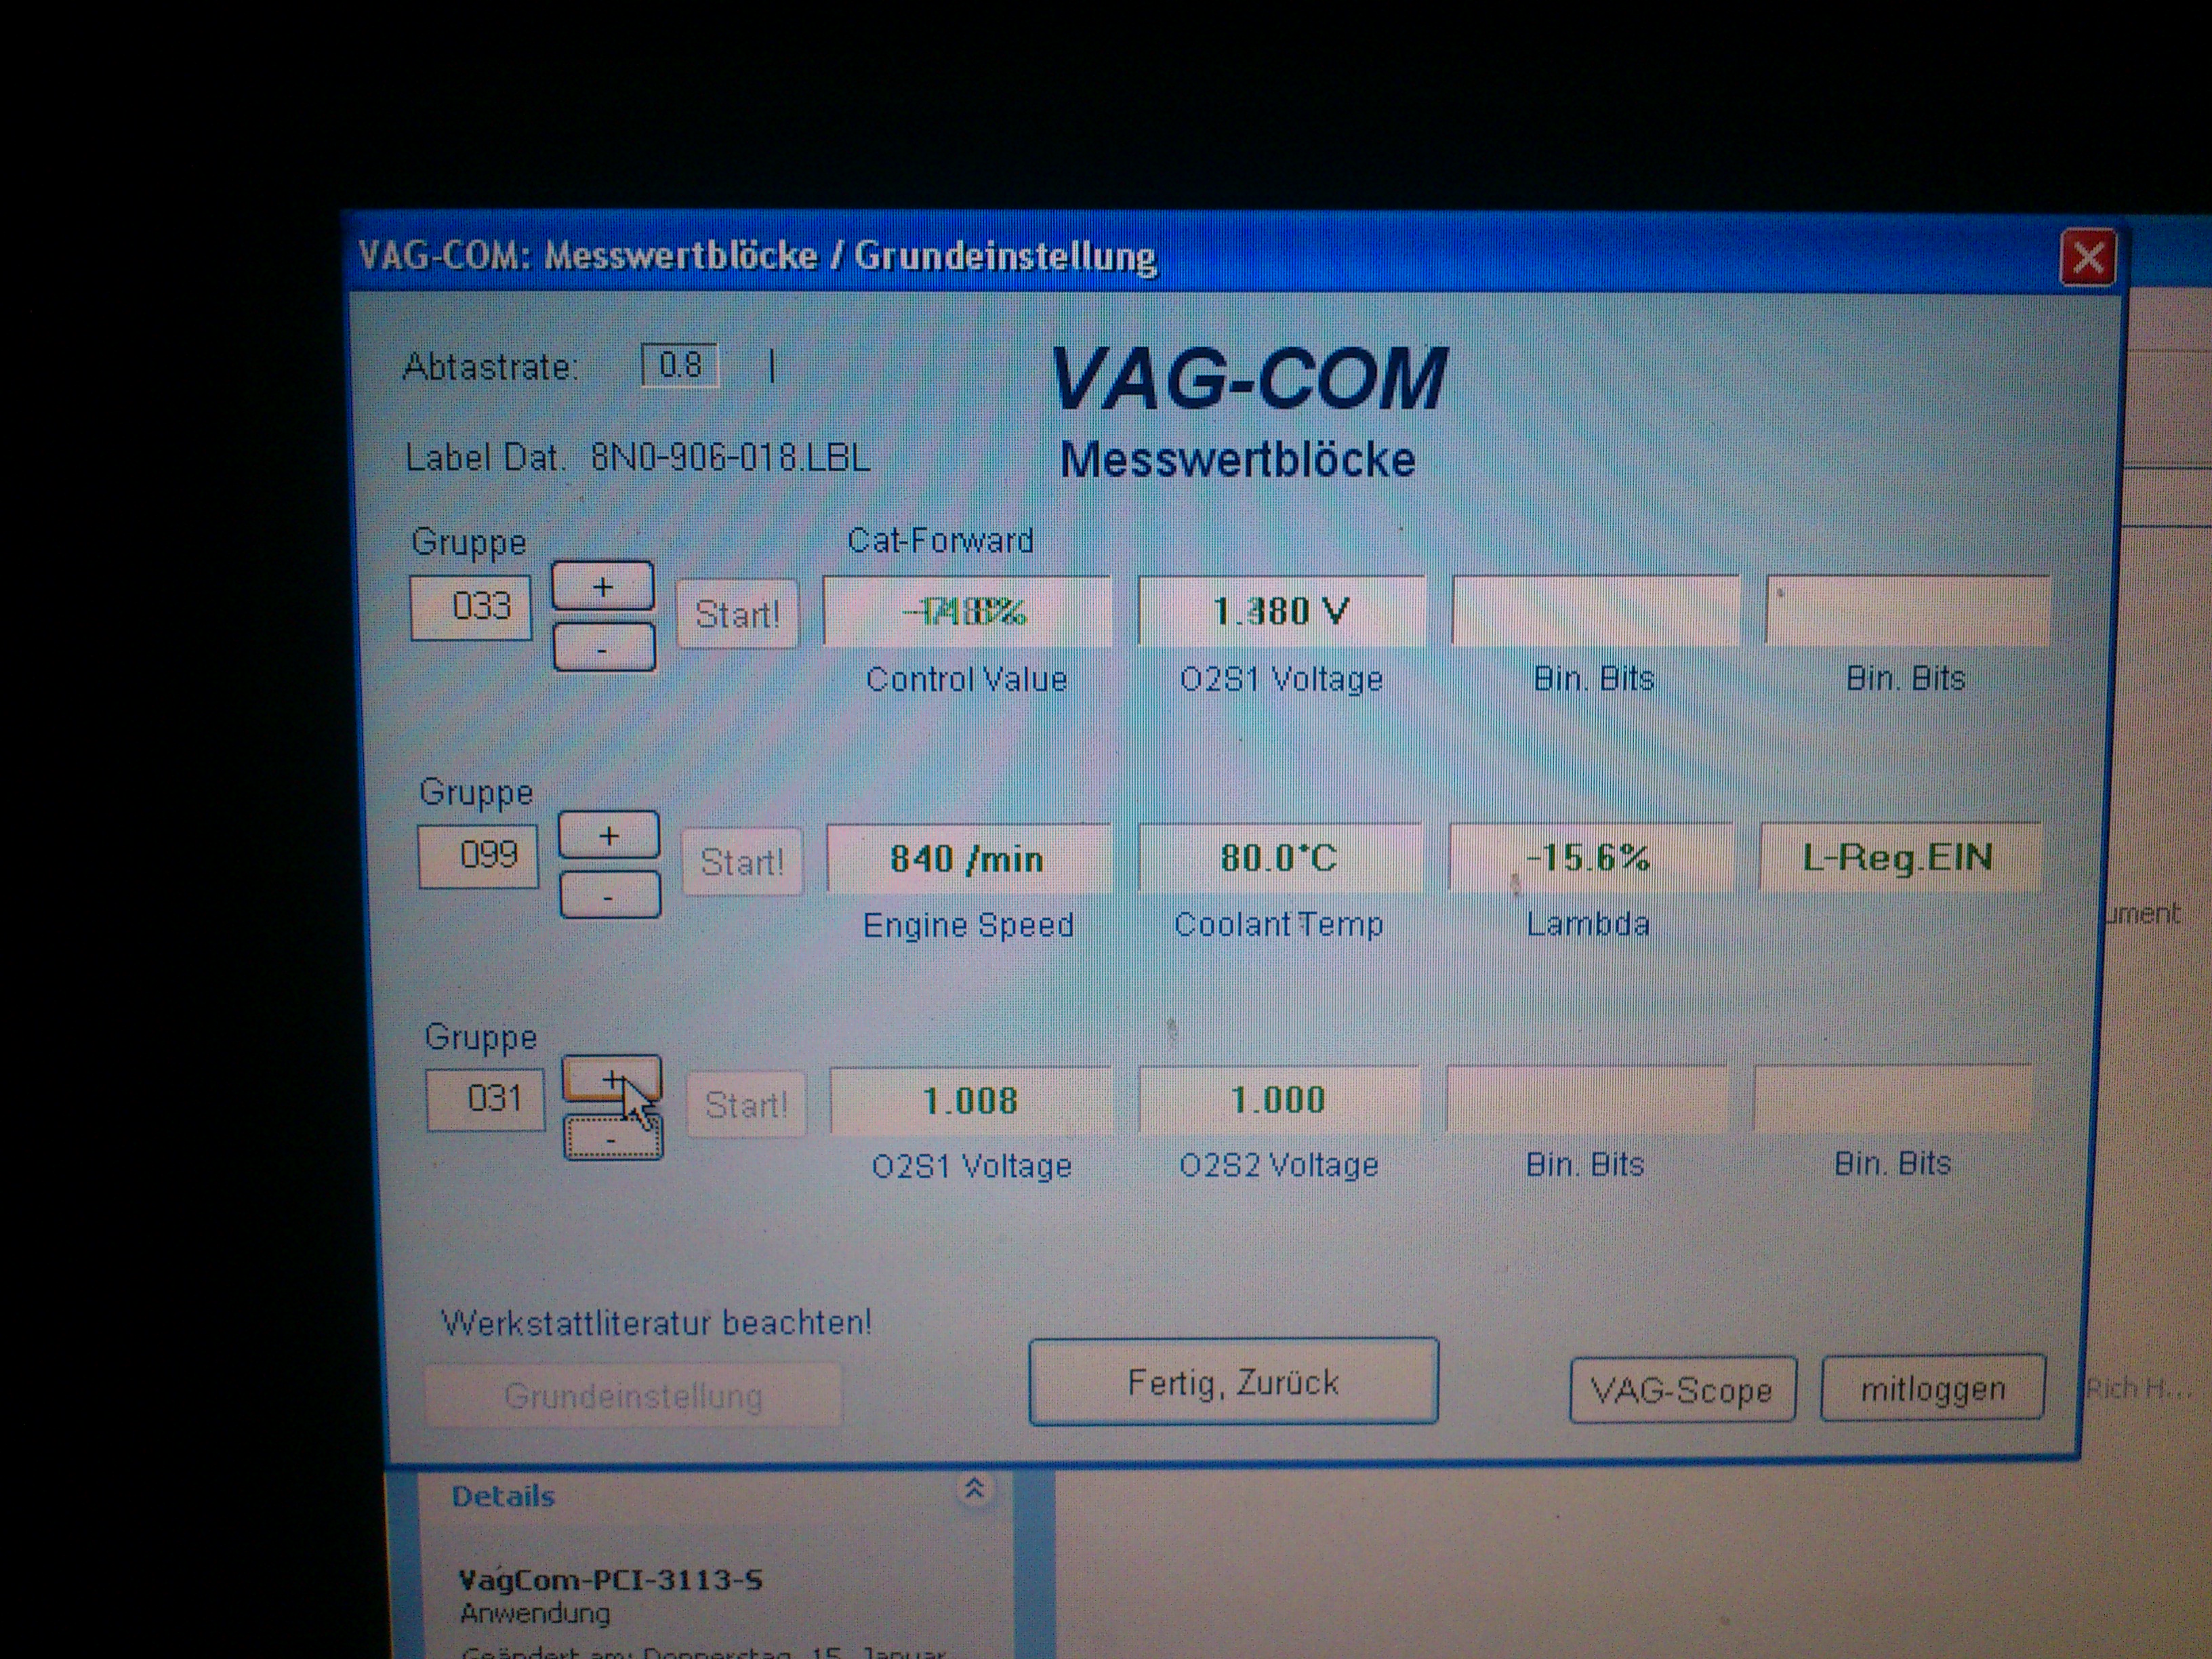2212x1659 pixels.
Task: Click the Gruppe 031 input field
Action: click(x=486, y=1100)
